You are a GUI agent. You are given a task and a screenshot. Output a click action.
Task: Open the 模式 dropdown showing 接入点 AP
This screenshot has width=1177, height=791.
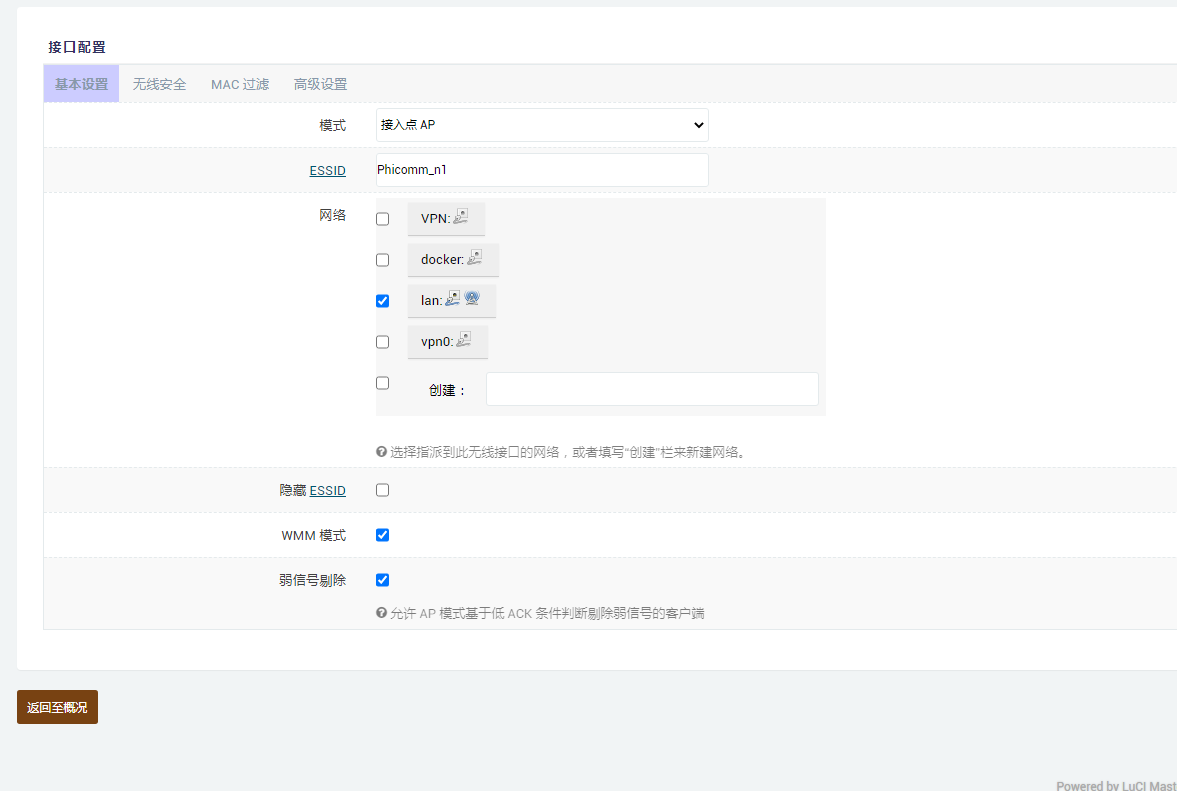542,125
